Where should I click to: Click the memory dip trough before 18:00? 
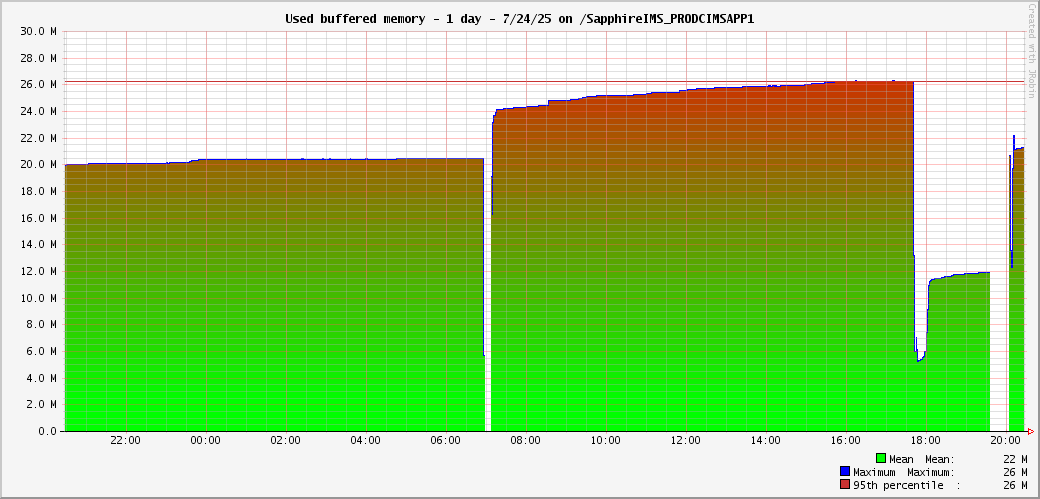pyautogui.click(x=920, y=359)
